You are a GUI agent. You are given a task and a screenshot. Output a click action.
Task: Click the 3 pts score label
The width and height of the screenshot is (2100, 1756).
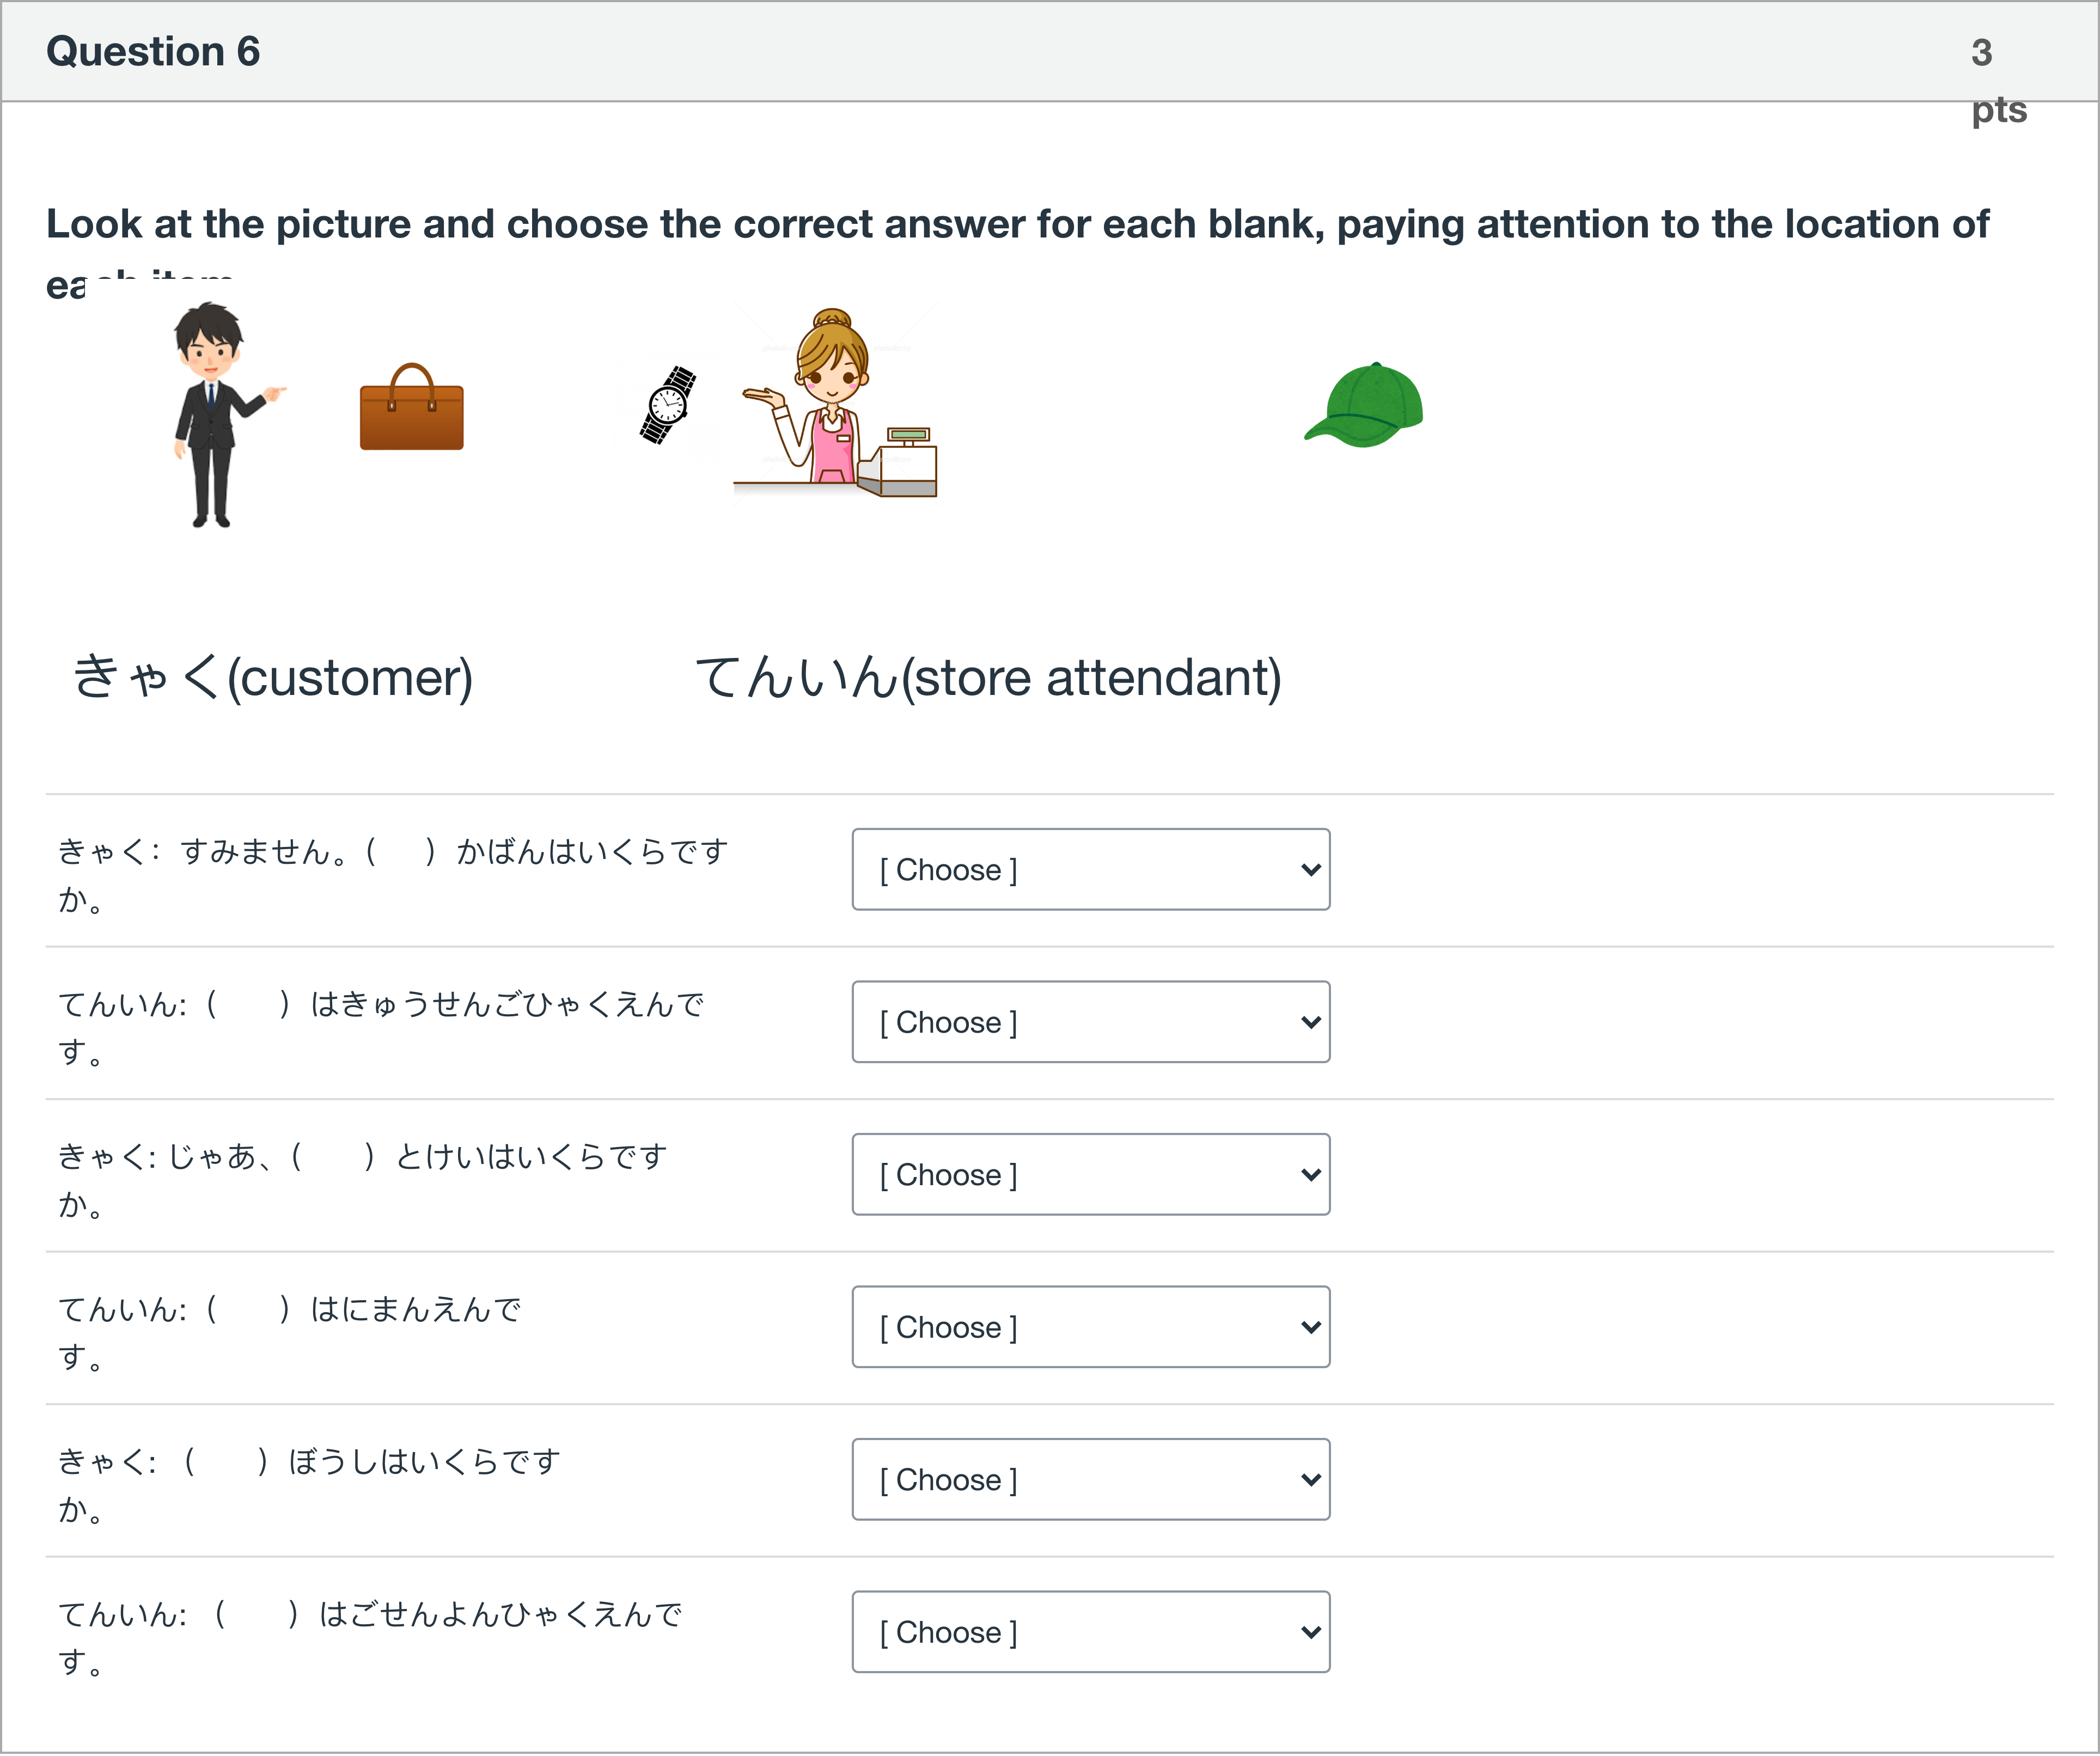(1996, 80)
